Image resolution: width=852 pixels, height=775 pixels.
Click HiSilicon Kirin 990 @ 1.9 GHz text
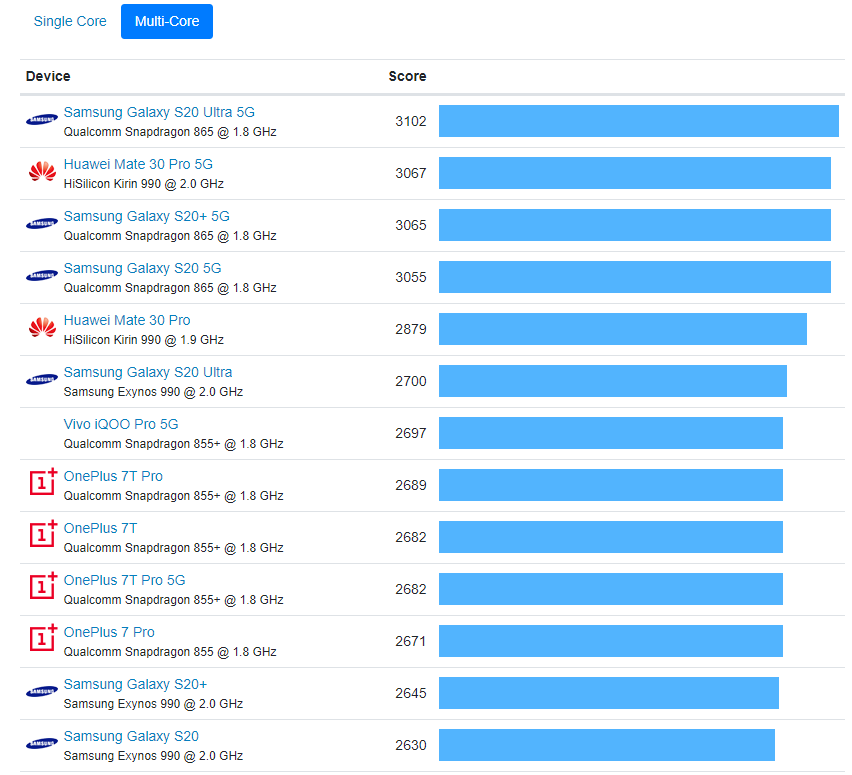pyautogui.click(x=143, y=340)
